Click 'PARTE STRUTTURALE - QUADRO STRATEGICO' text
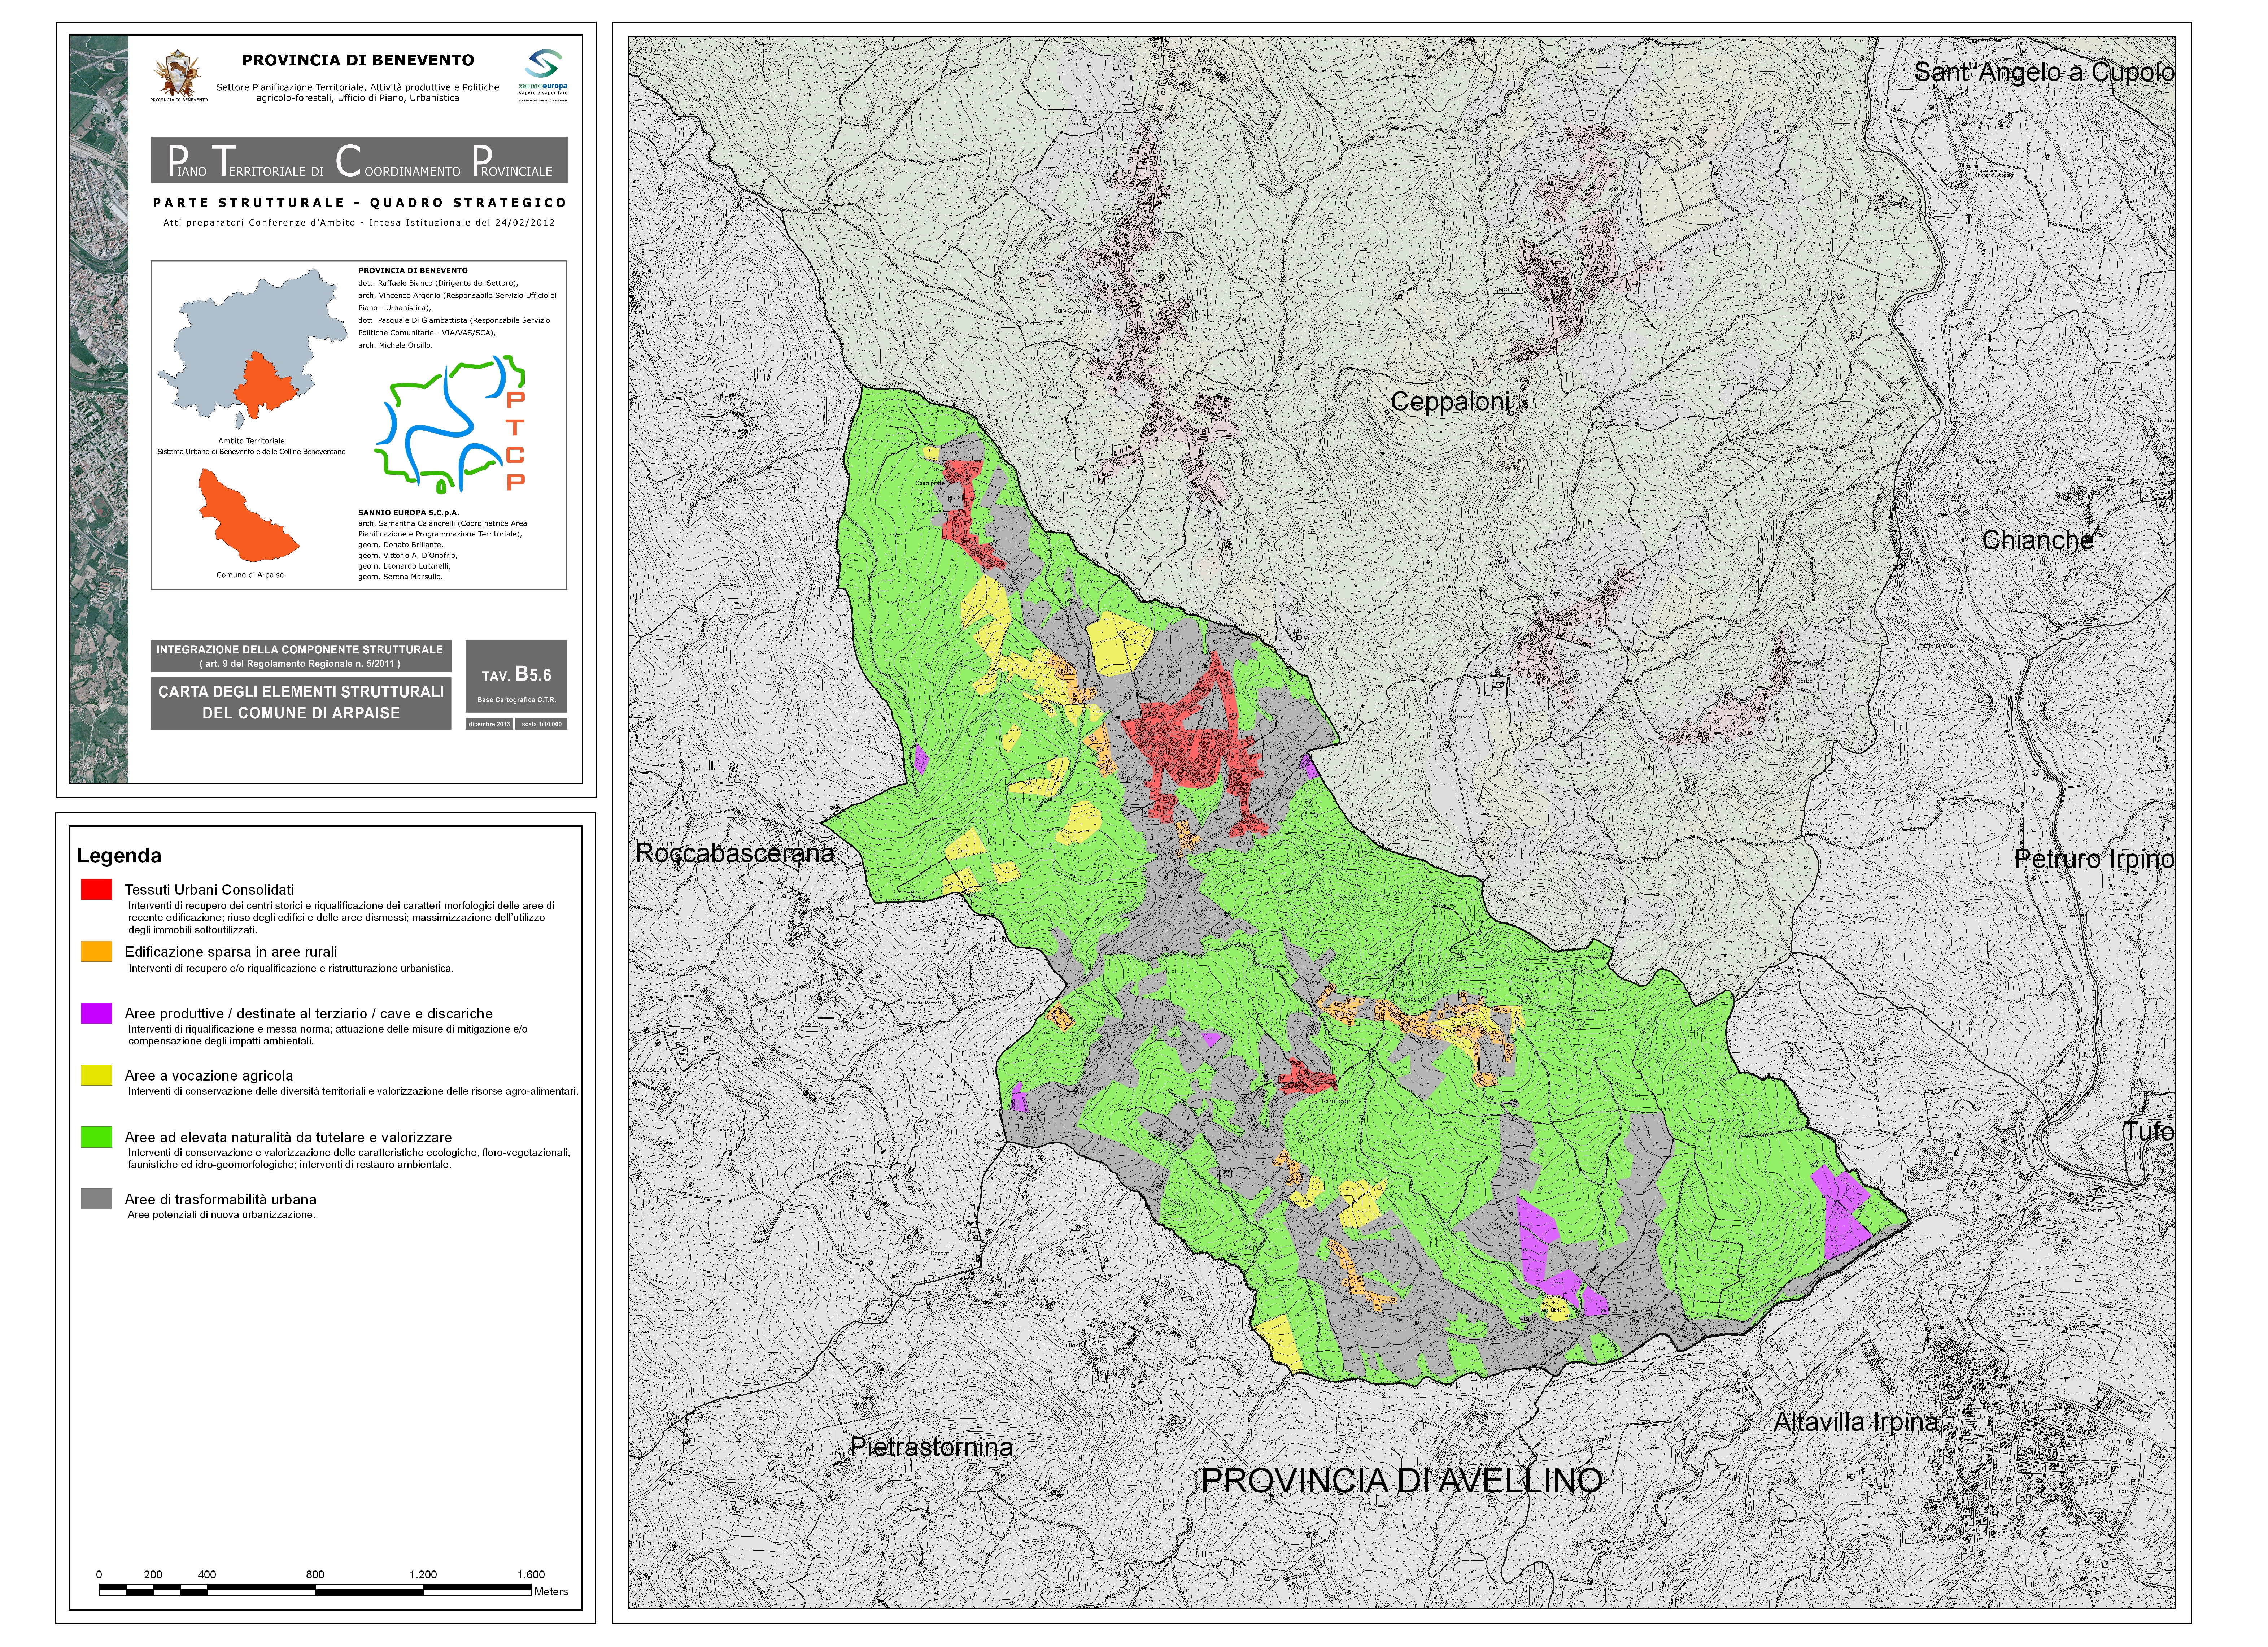 click(x=359, y=203)
